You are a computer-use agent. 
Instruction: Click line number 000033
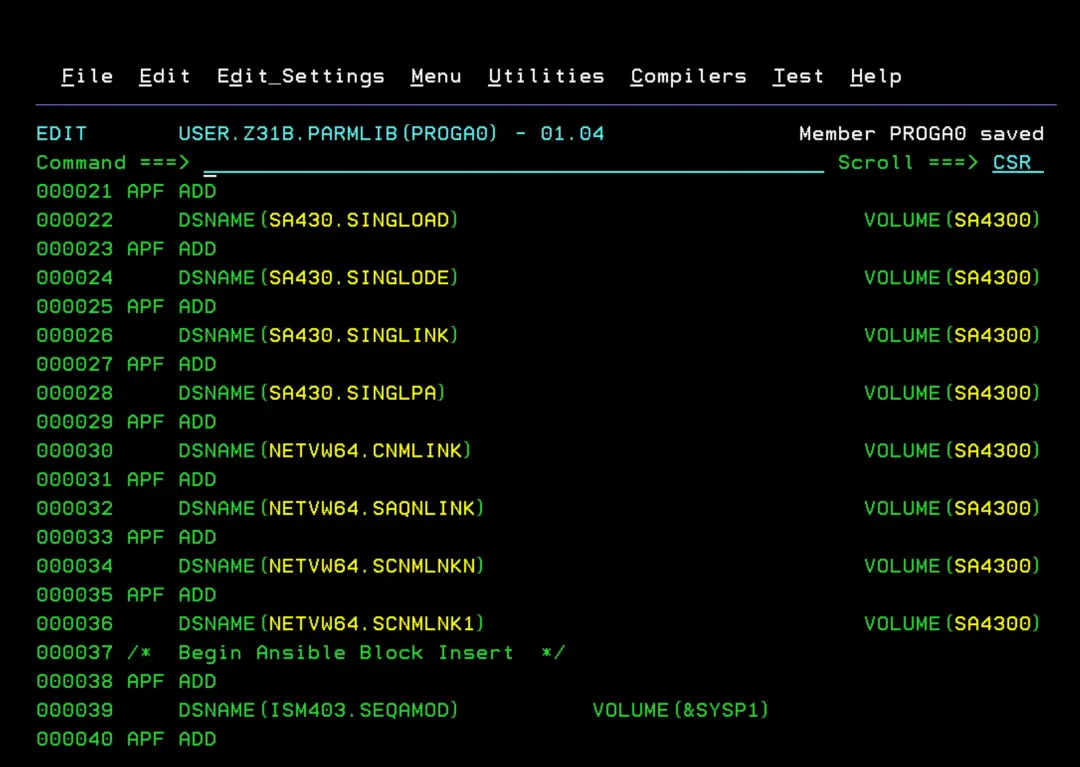tap(74, 537)
